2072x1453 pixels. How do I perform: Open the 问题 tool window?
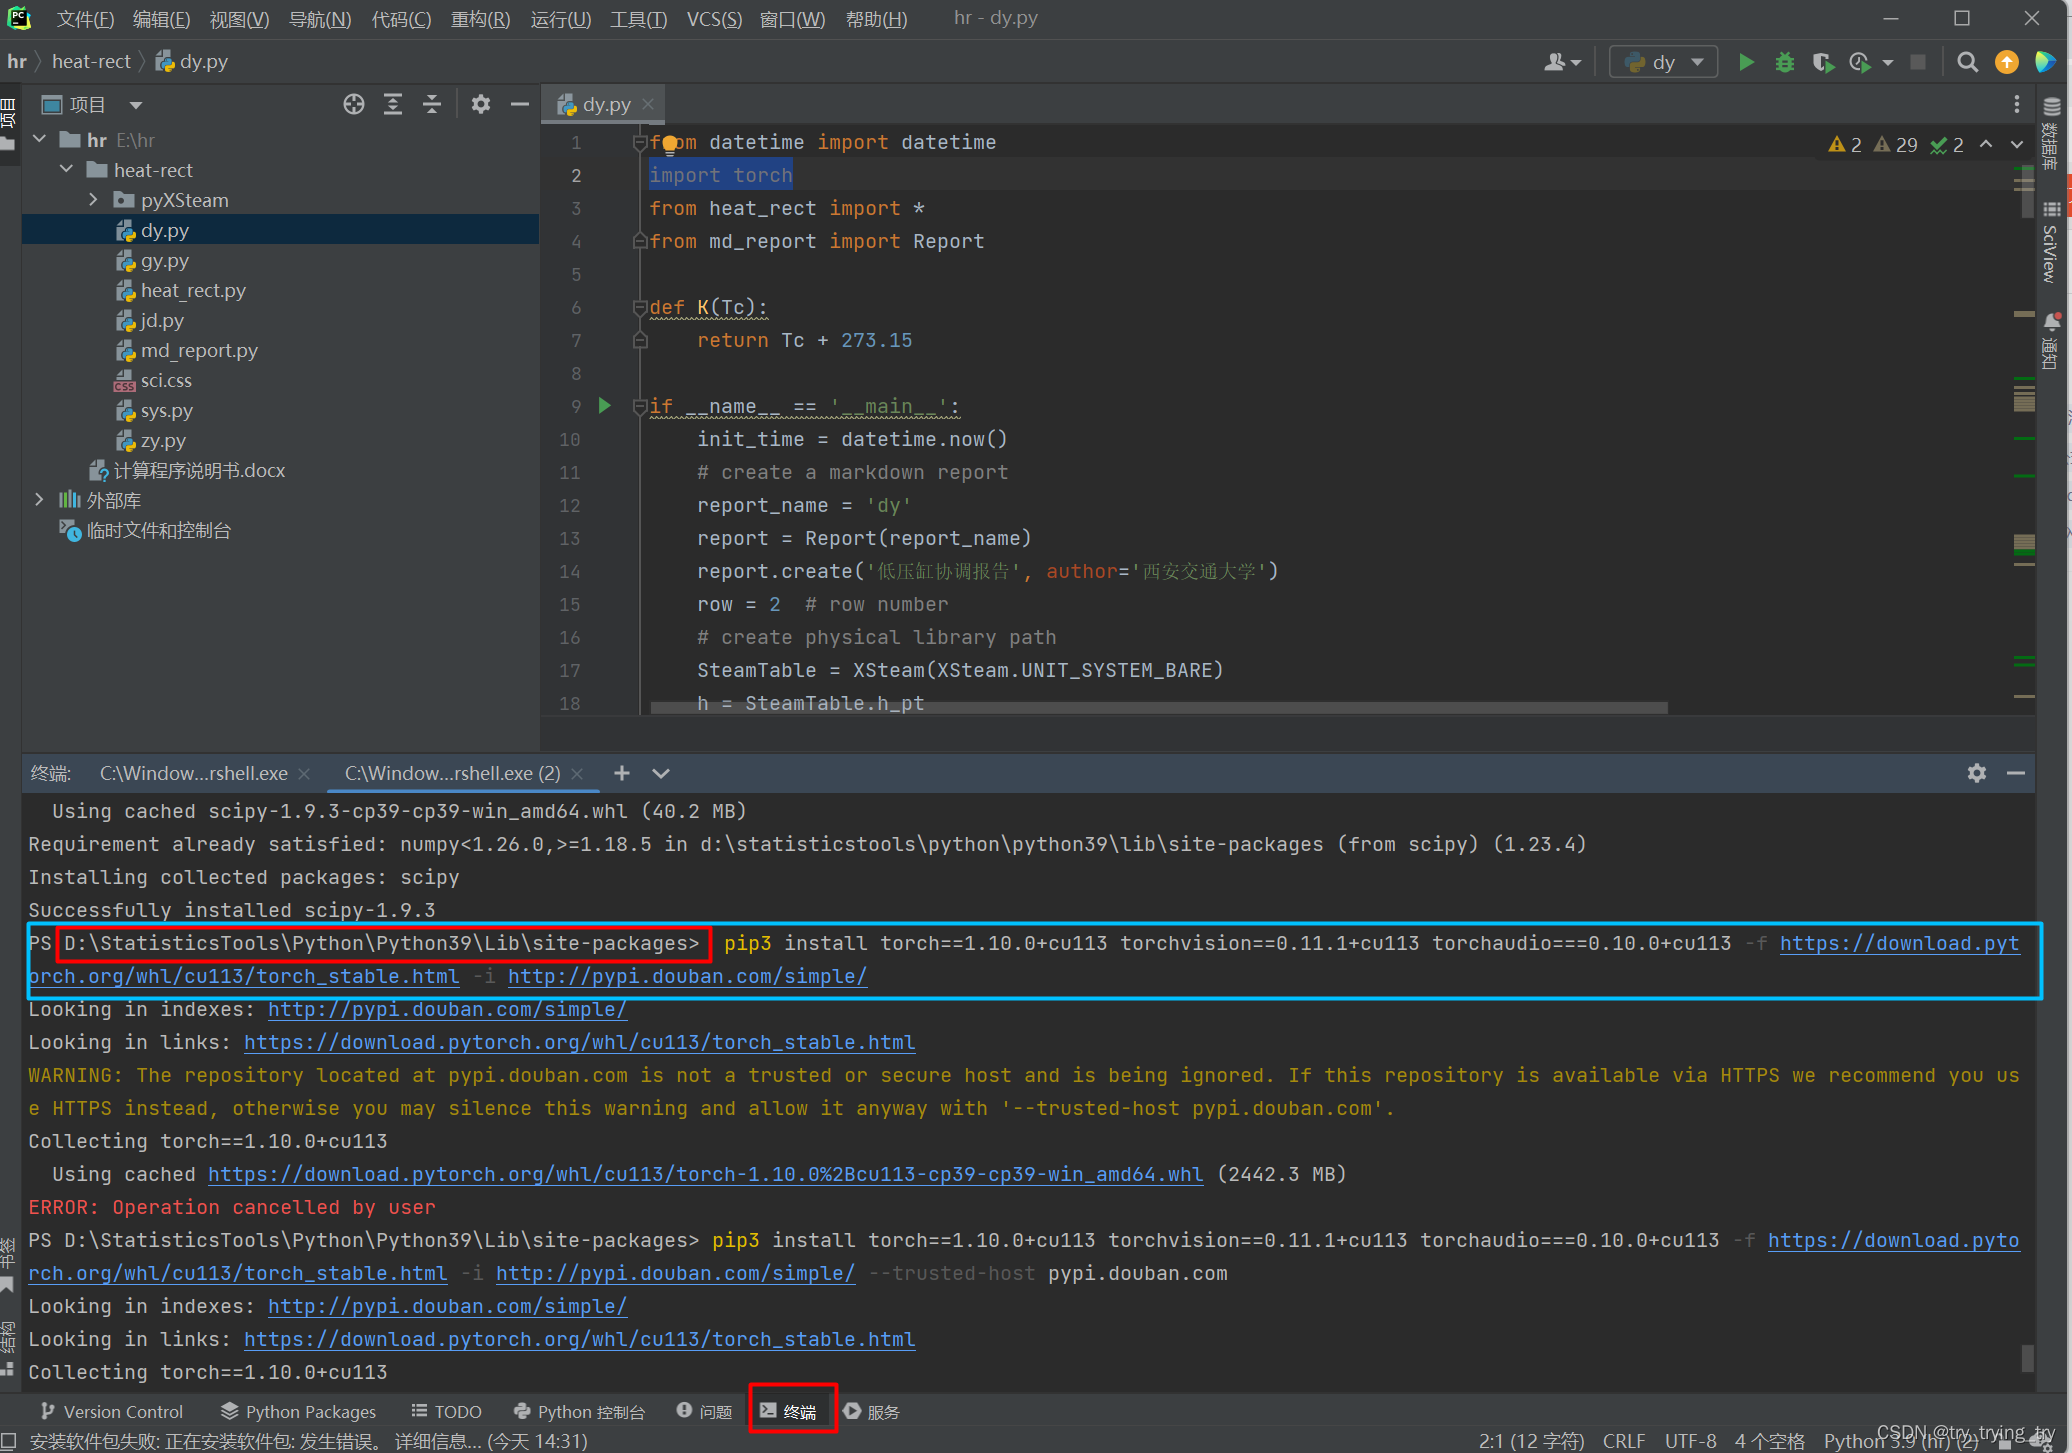point(704,1411)
